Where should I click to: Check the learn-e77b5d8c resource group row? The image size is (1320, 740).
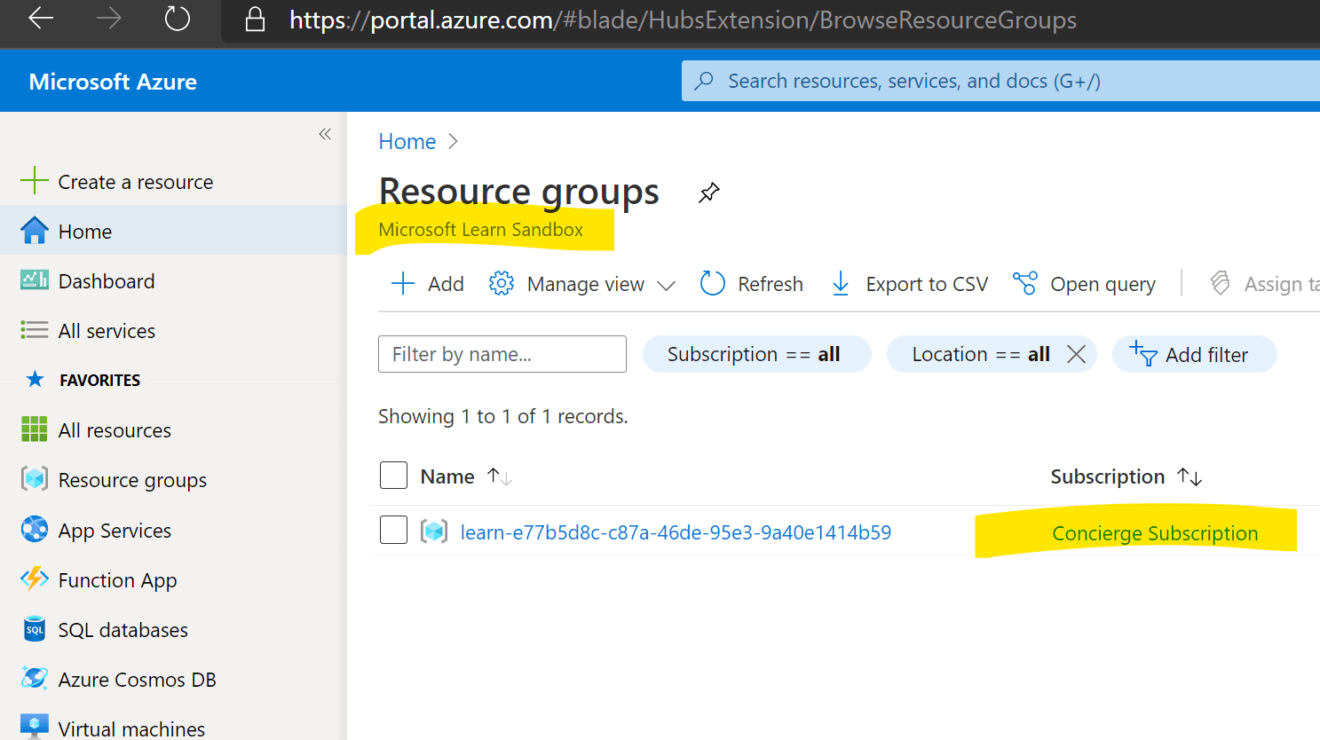394,530
